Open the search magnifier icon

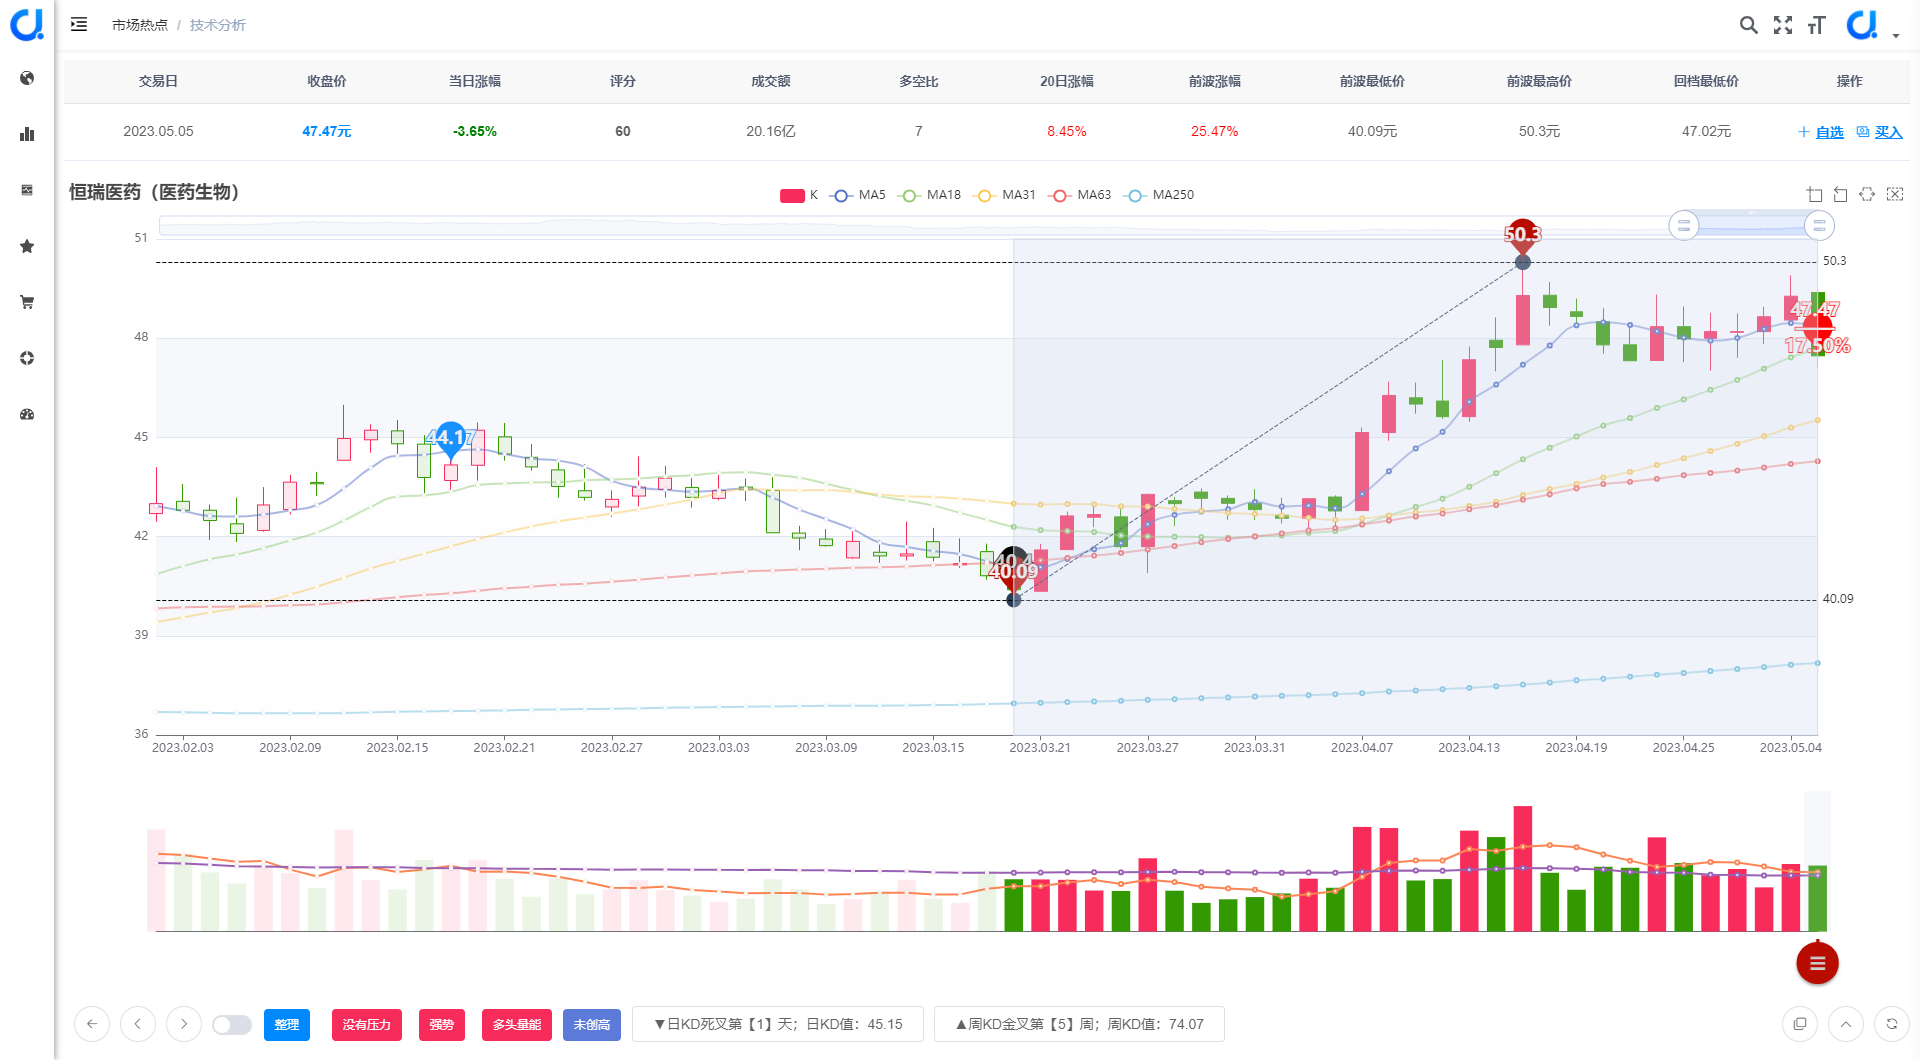coord(1748,25)
